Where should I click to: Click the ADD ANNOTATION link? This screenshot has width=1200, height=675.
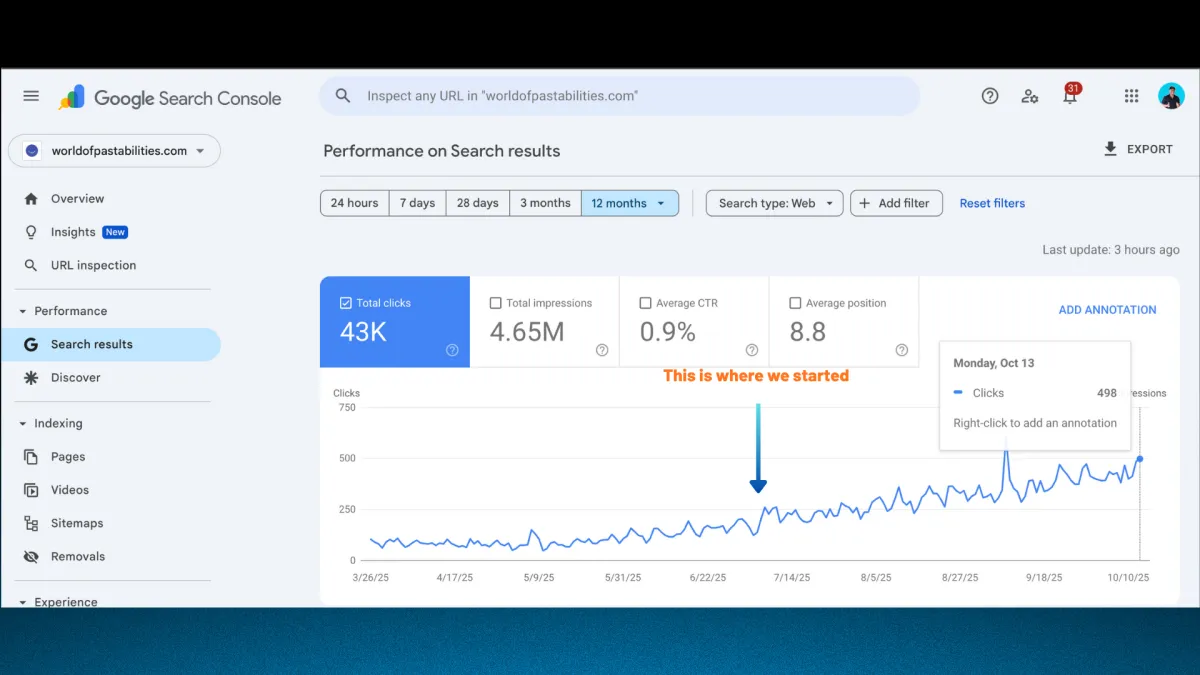click(x=1107, y=310)
